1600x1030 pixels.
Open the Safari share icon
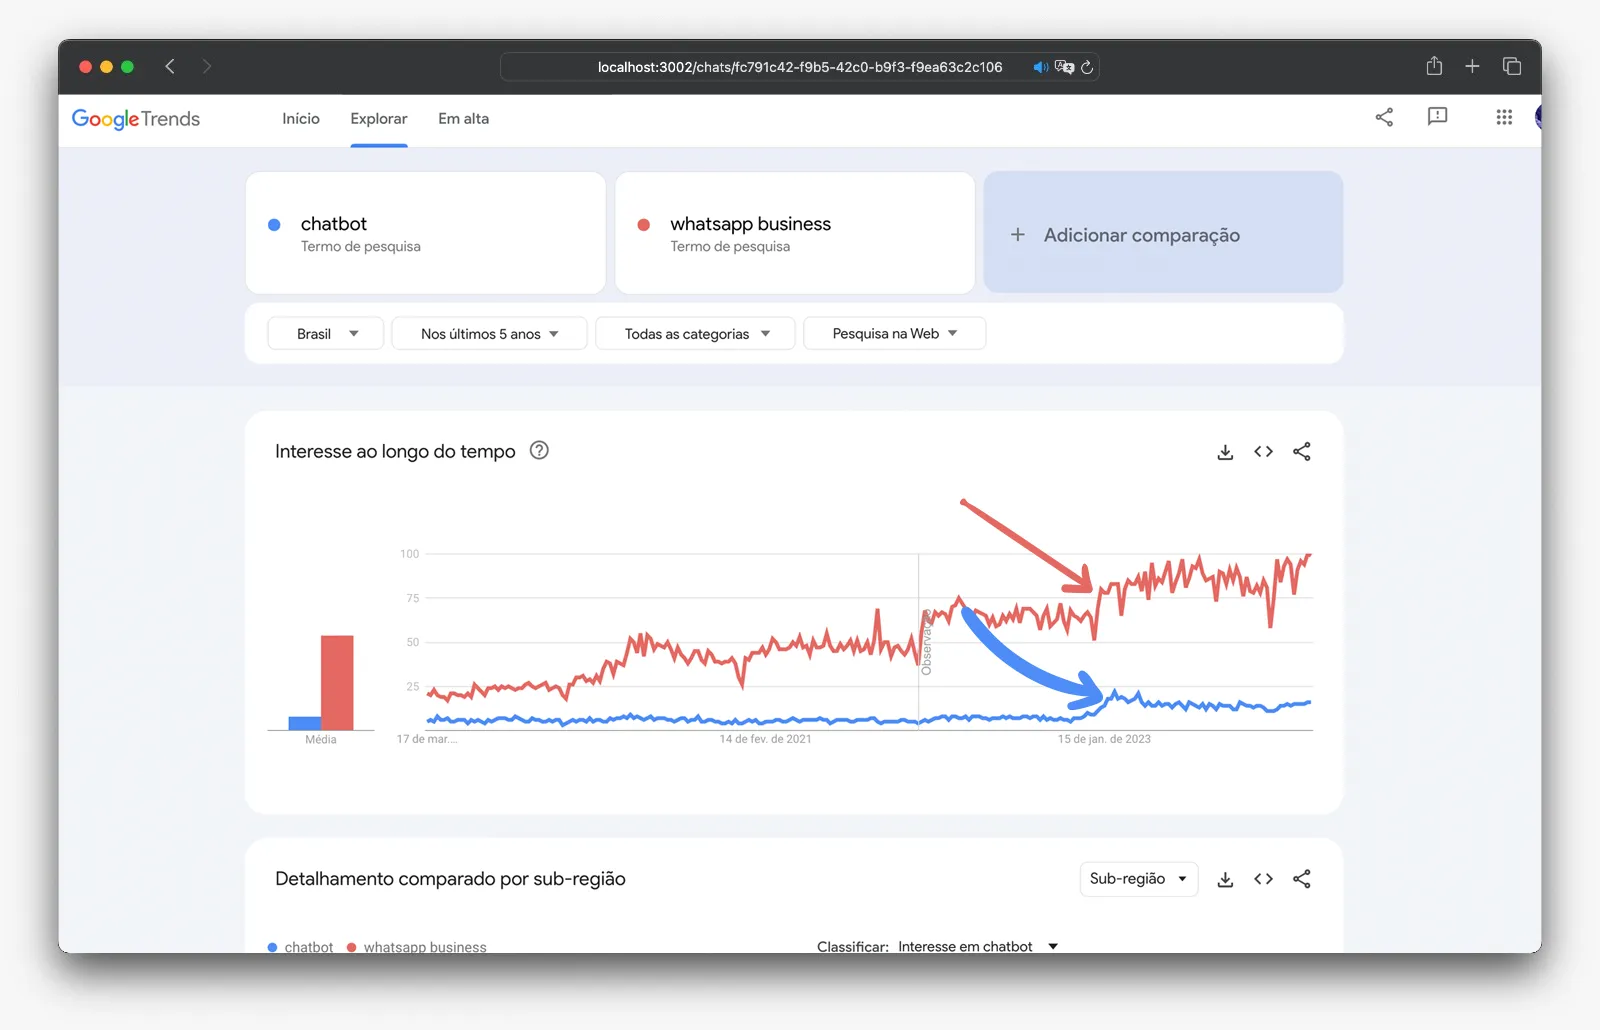tap(1434, 66)
